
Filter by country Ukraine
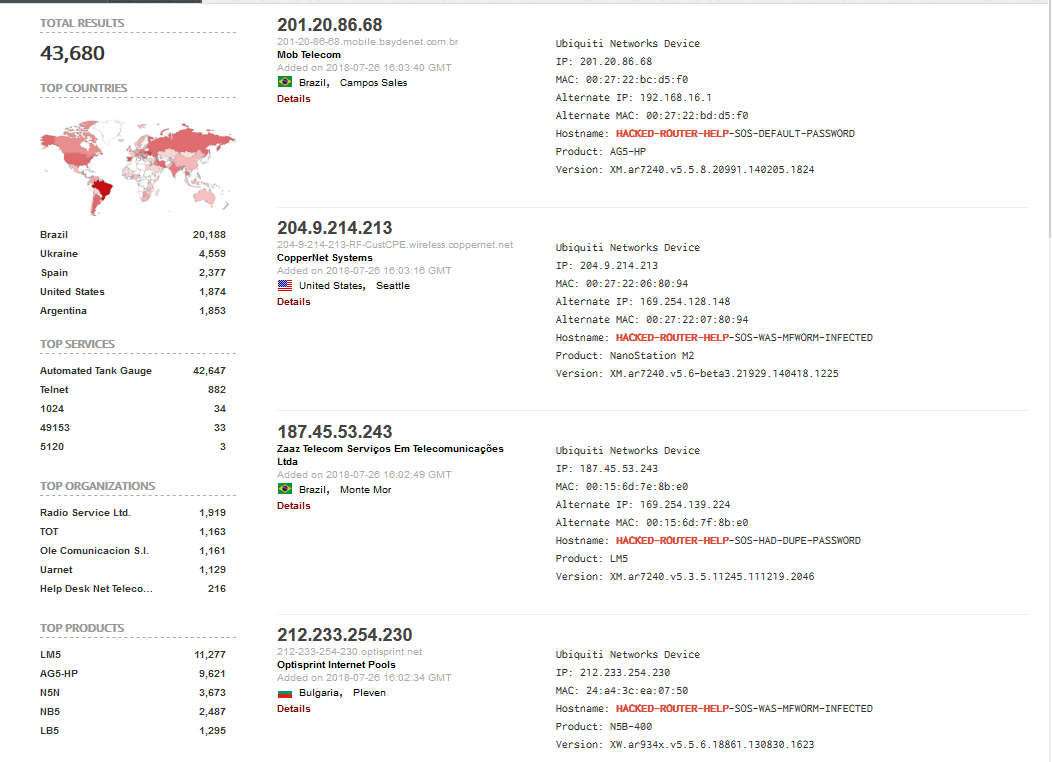tap(59, 254)
